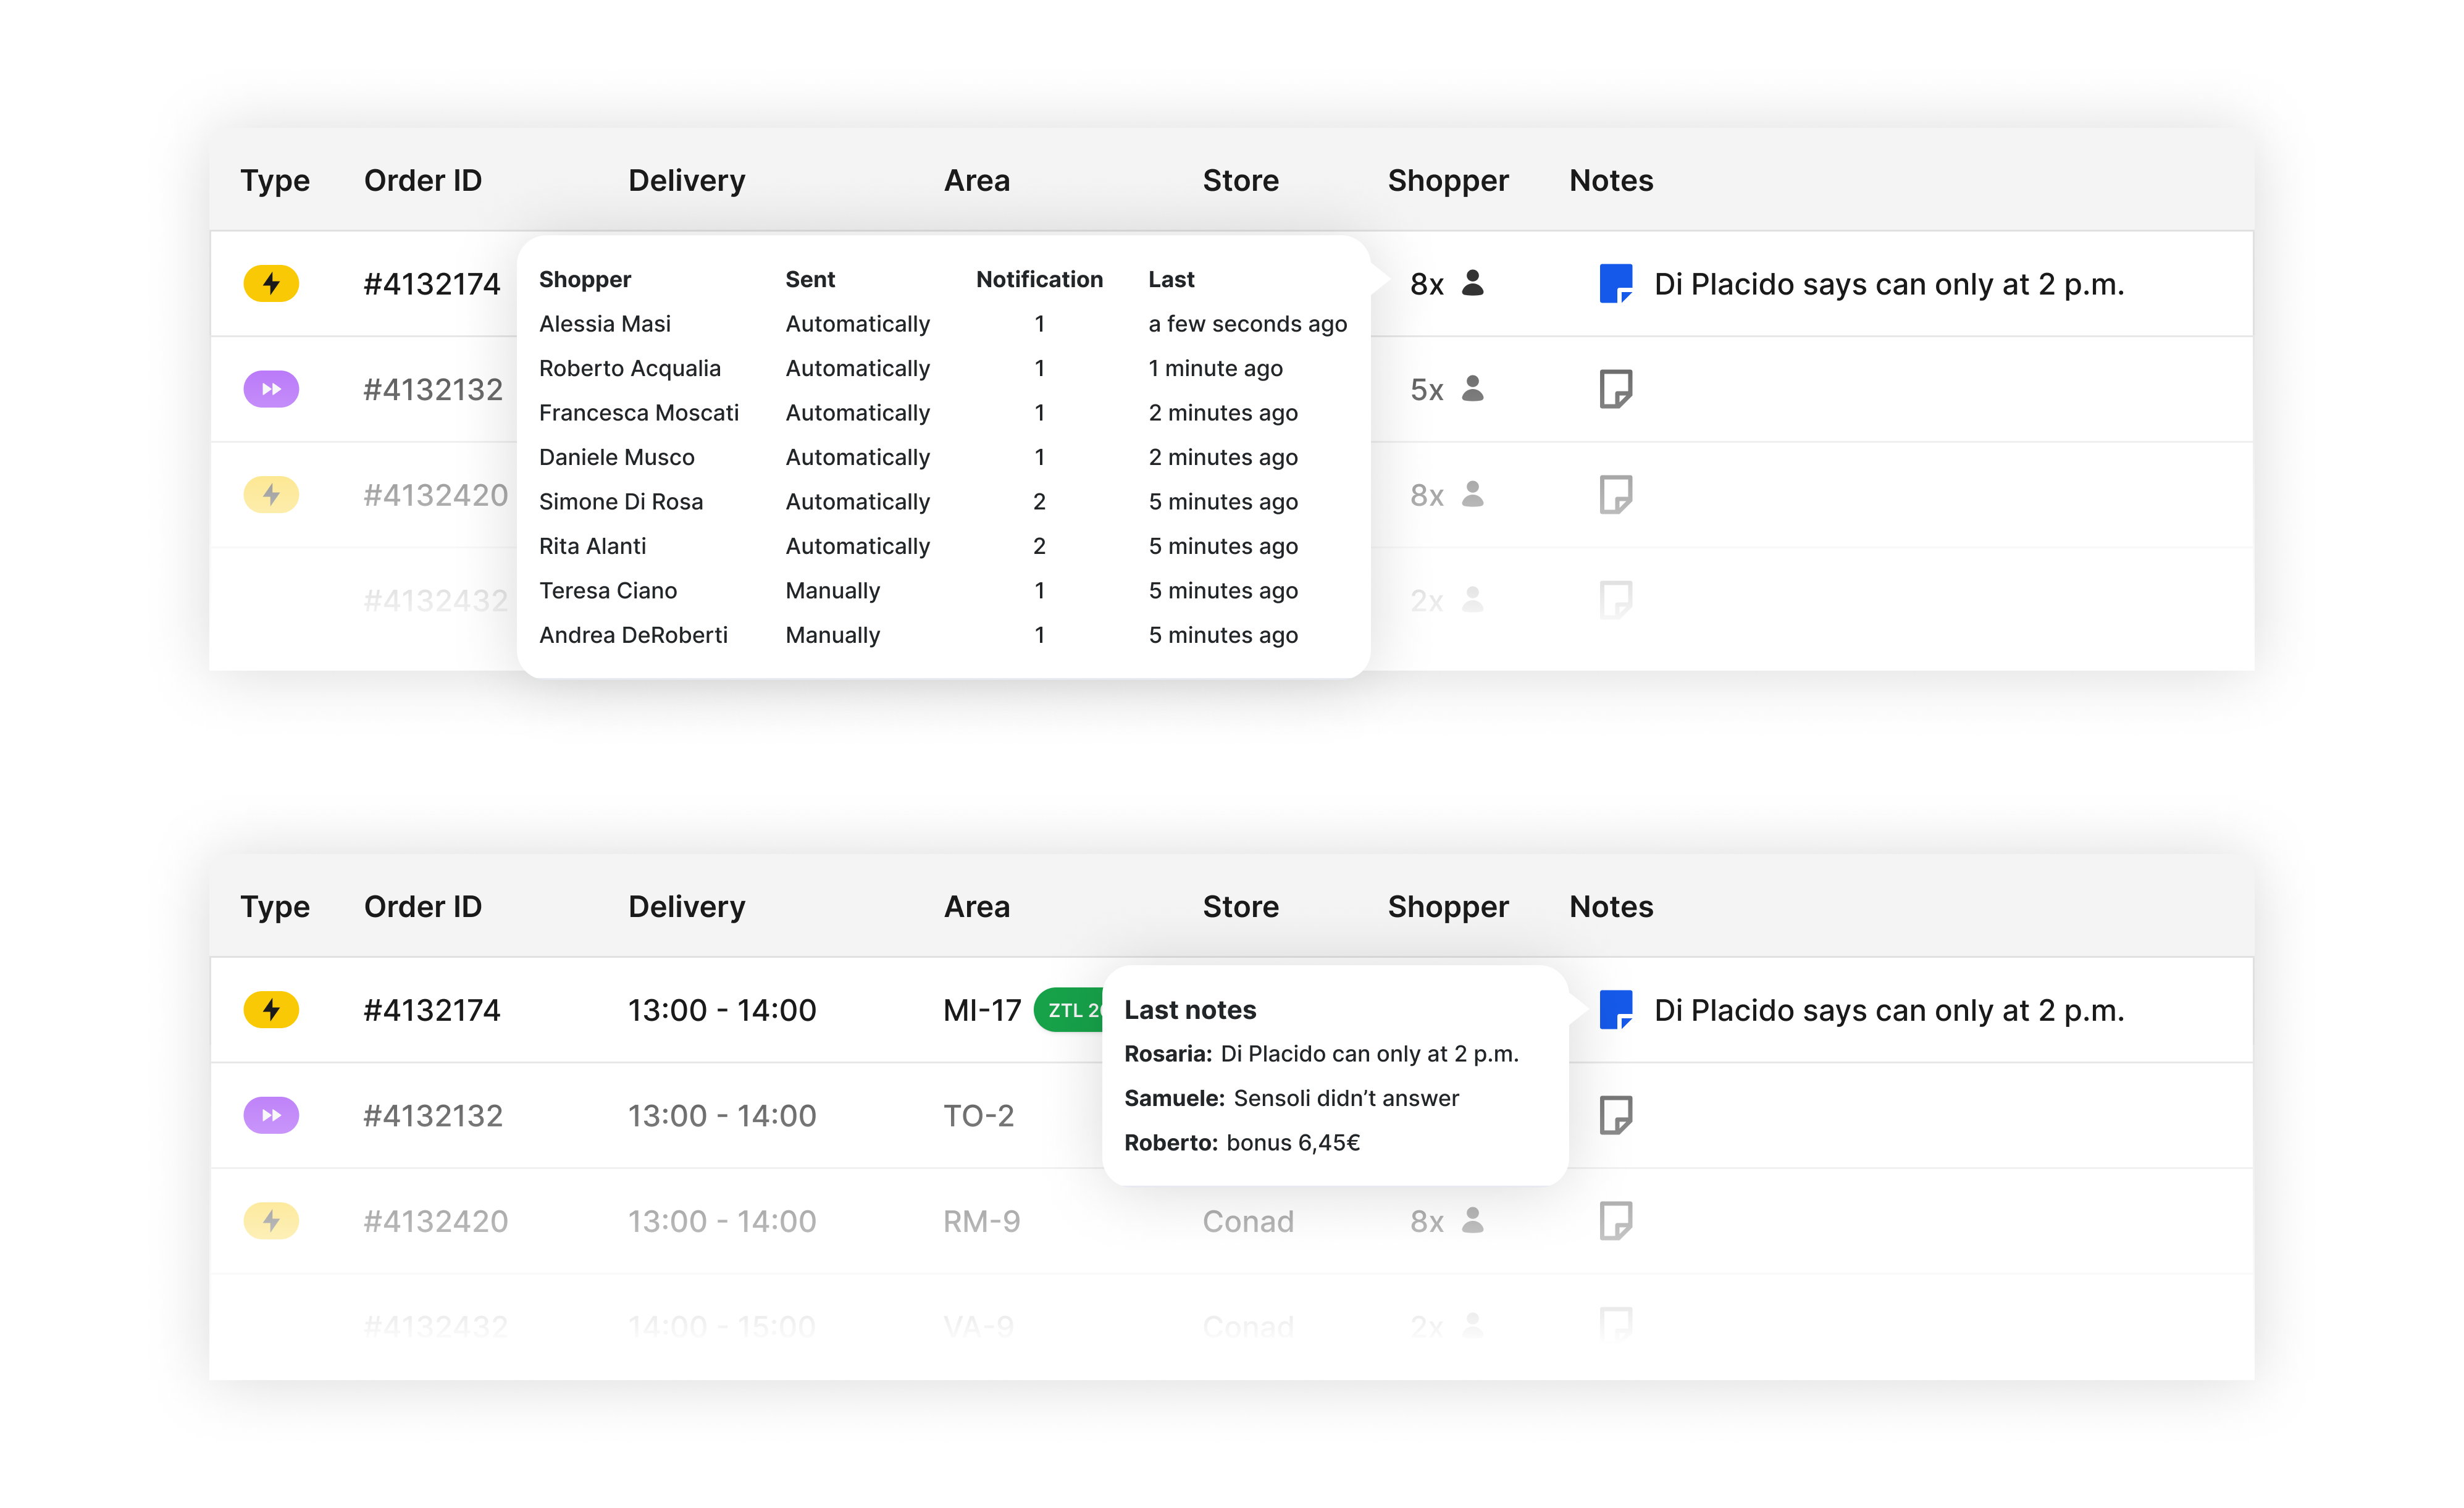Sort by Area column in bottom table
This screenshot has height=1508, width=2464.
point(976,907)
